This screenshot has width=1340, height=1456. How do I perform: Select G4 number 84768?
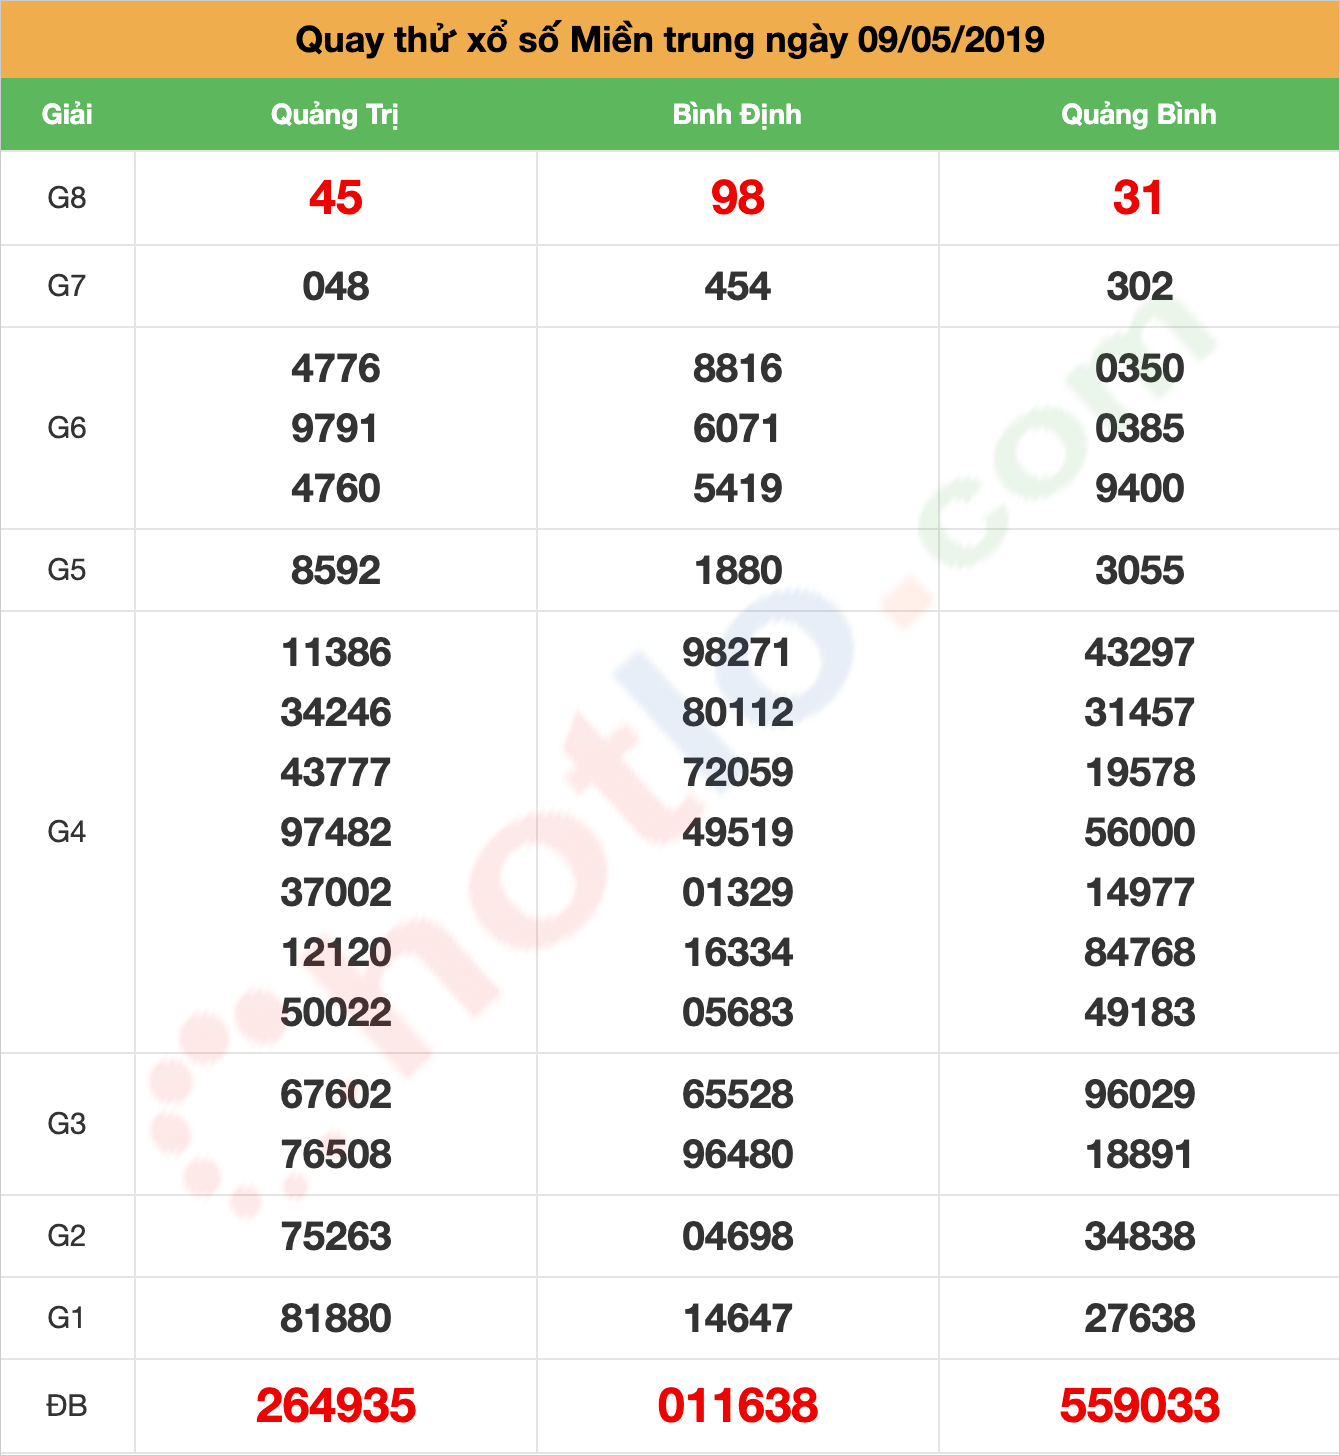pos(1140,953)
